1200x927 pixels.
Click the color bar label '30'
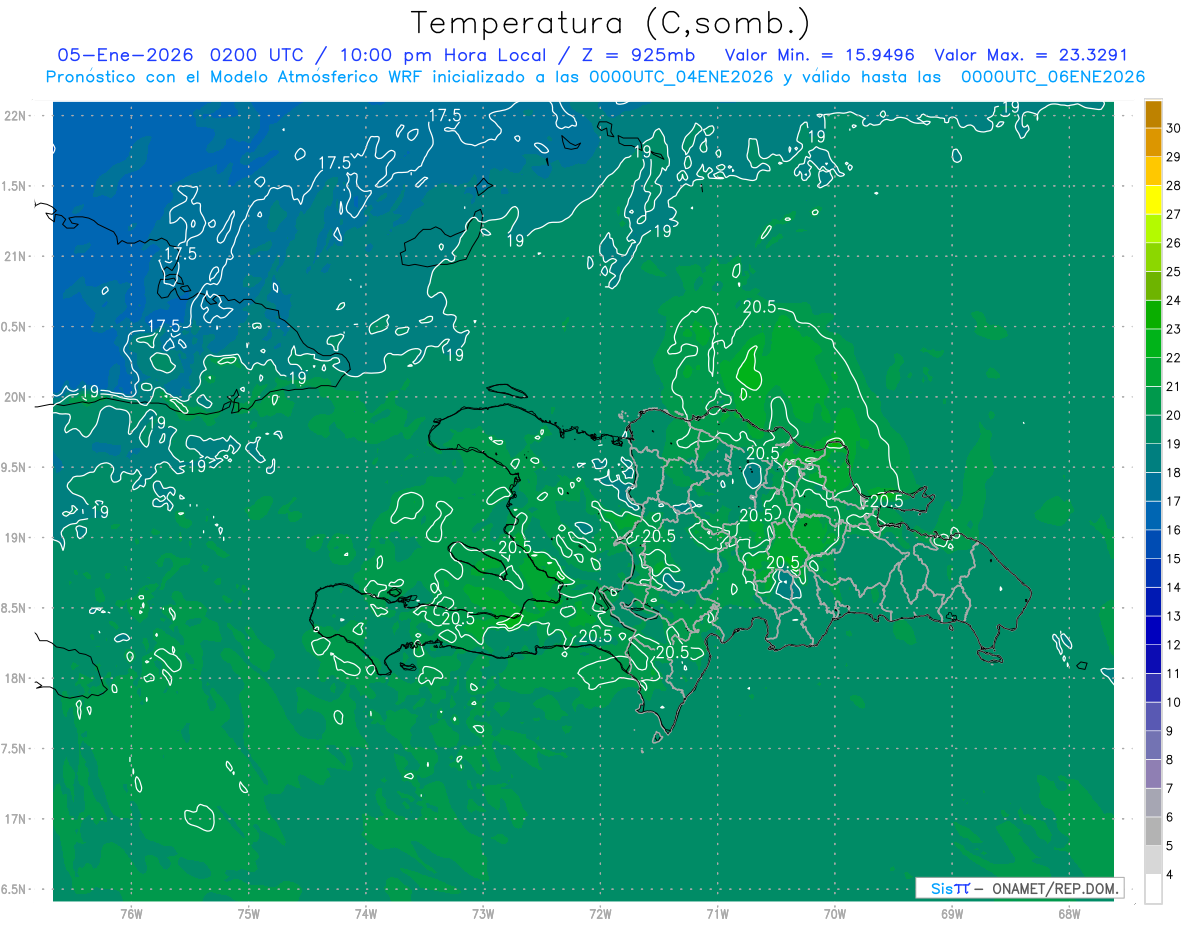[x=1174, y=128]
